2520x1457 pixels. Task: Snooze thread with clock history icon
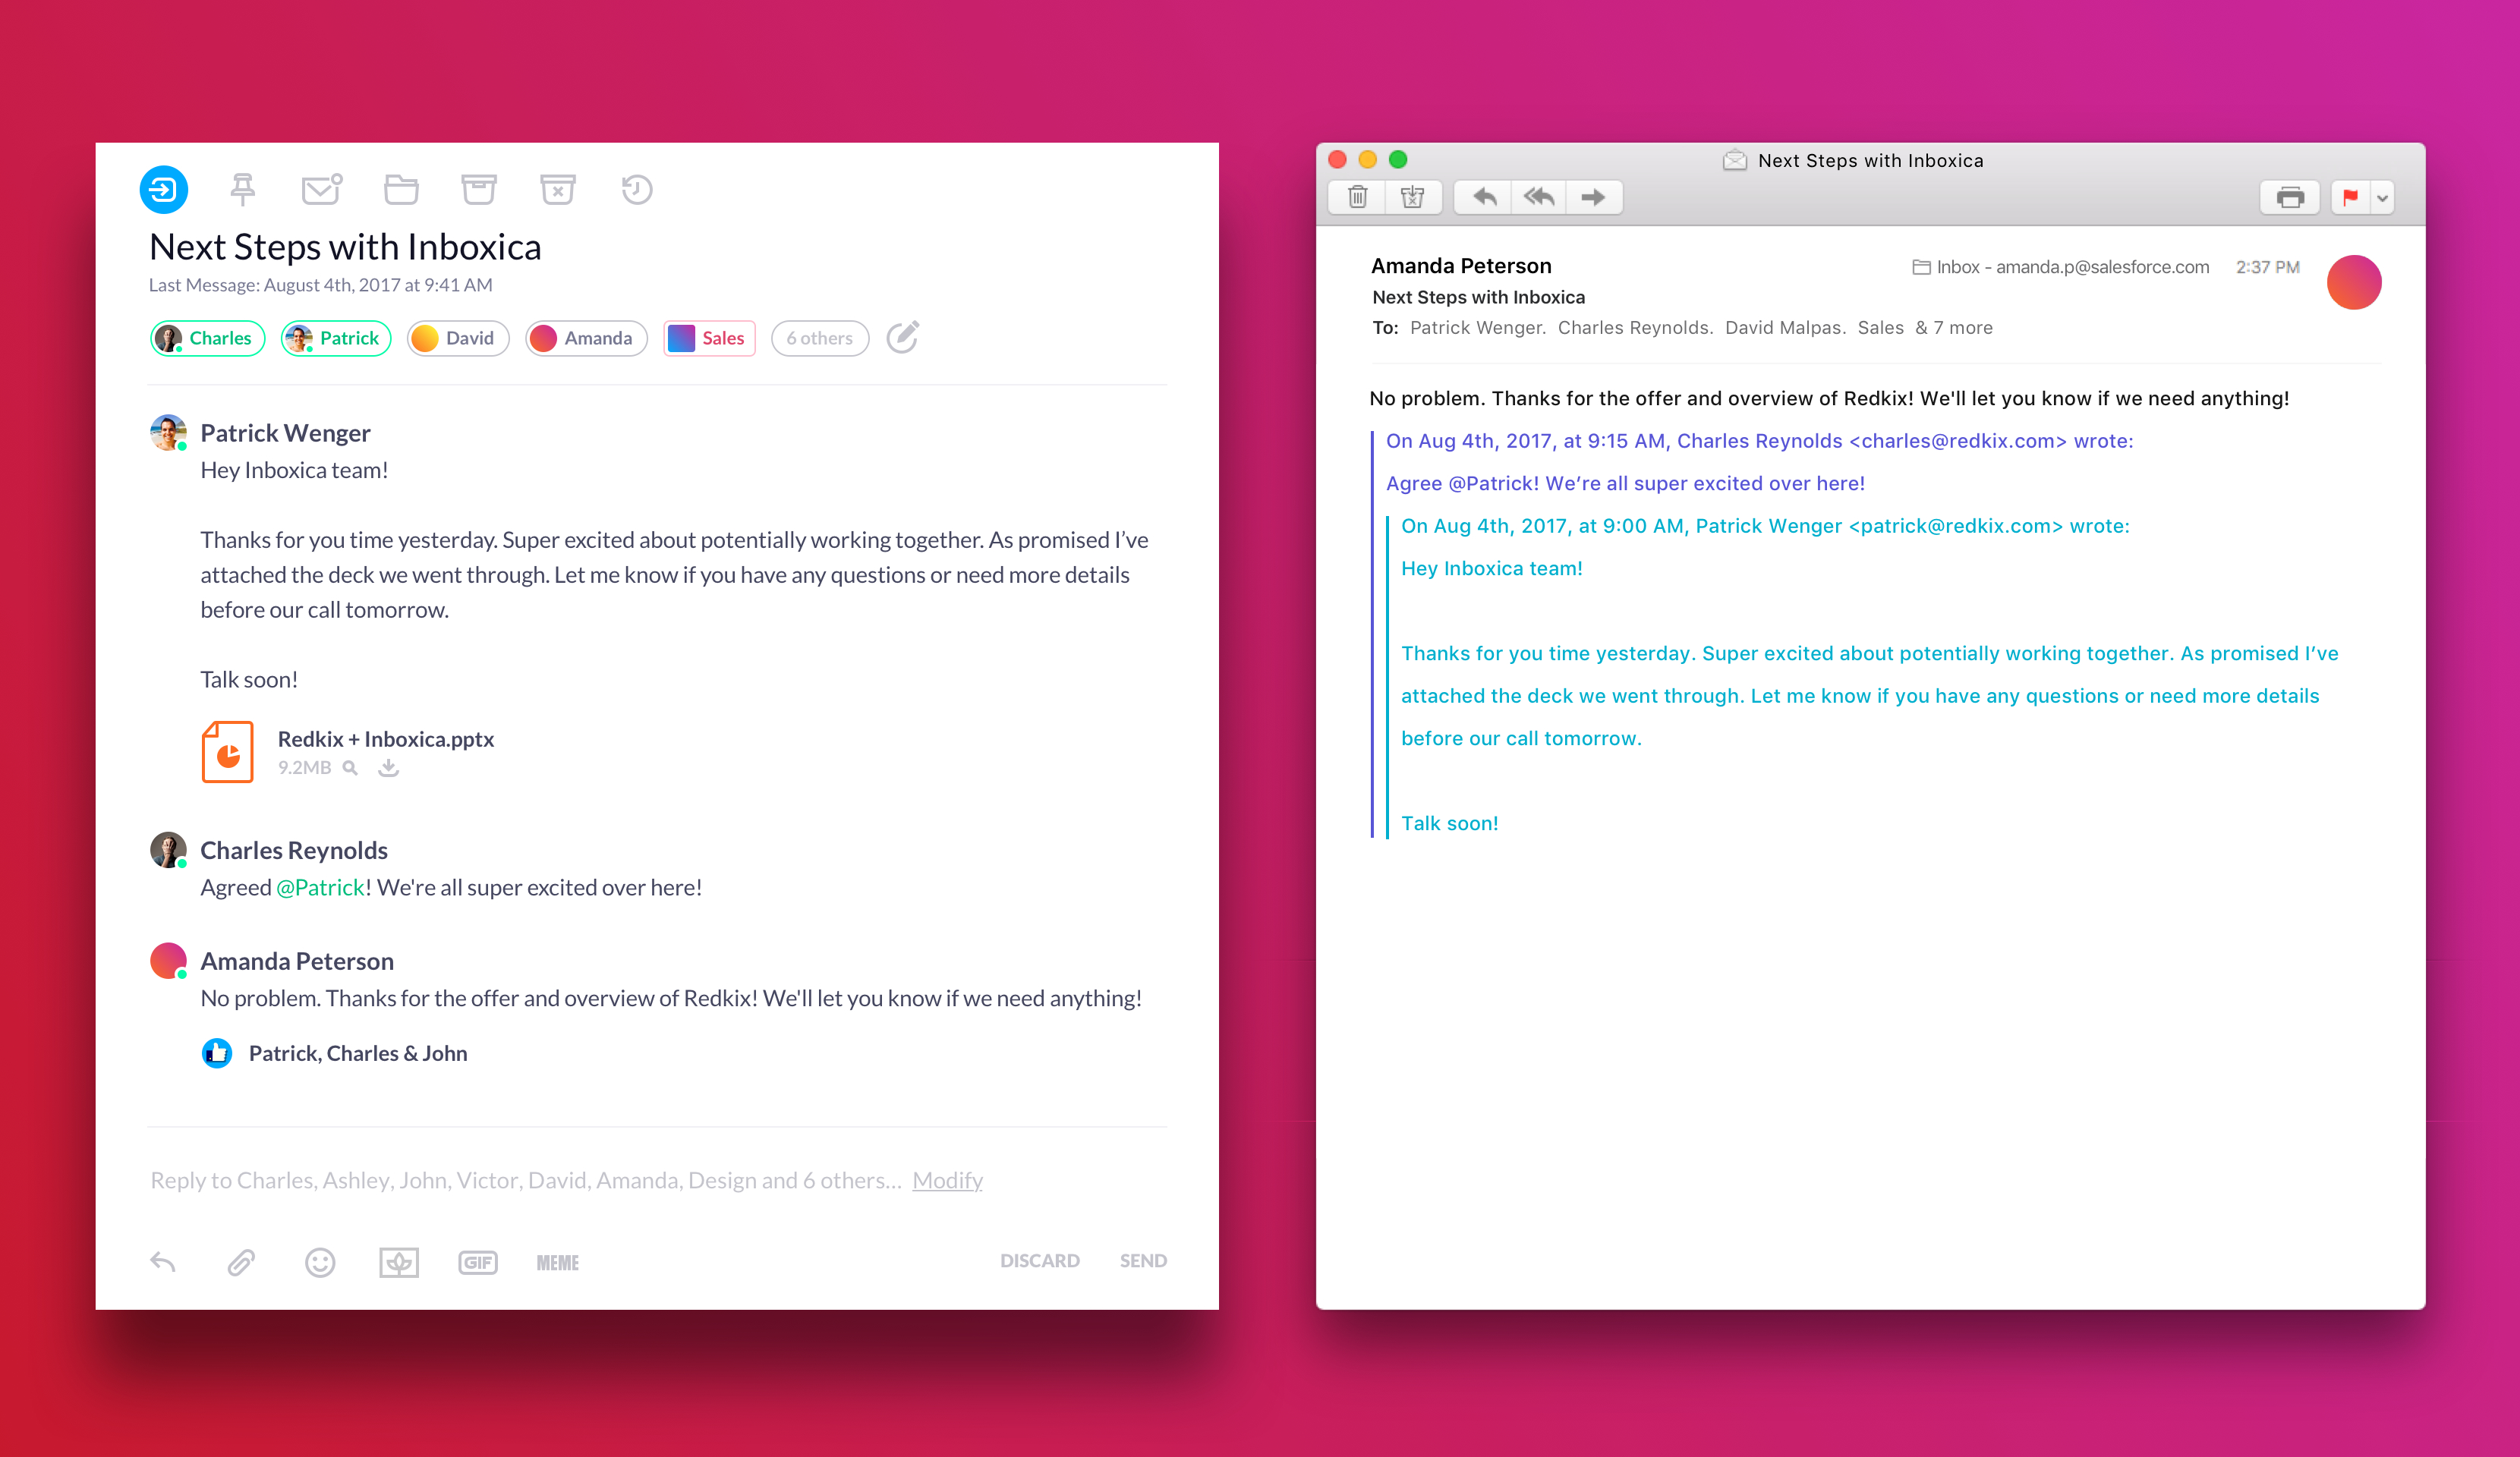pos(636,189)
